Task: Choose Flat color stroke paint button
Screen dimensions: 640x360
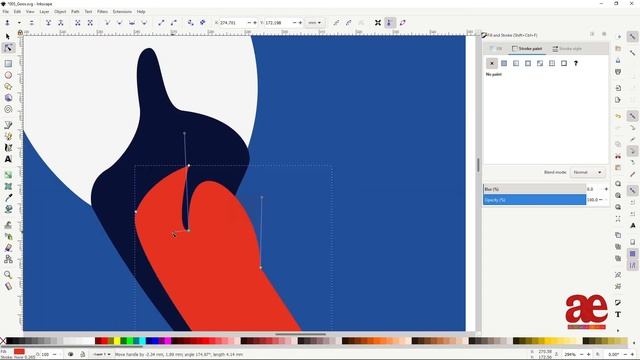Action: coord(504,63)
